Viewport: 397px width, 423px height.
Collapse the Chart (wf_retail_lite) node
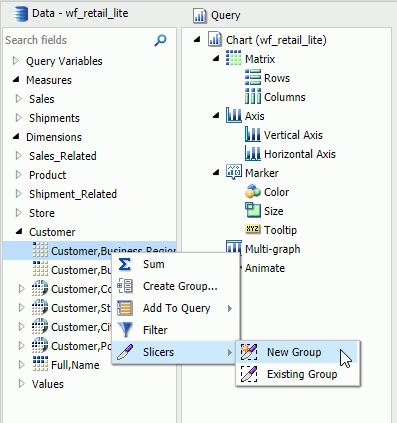pos(197,40)
